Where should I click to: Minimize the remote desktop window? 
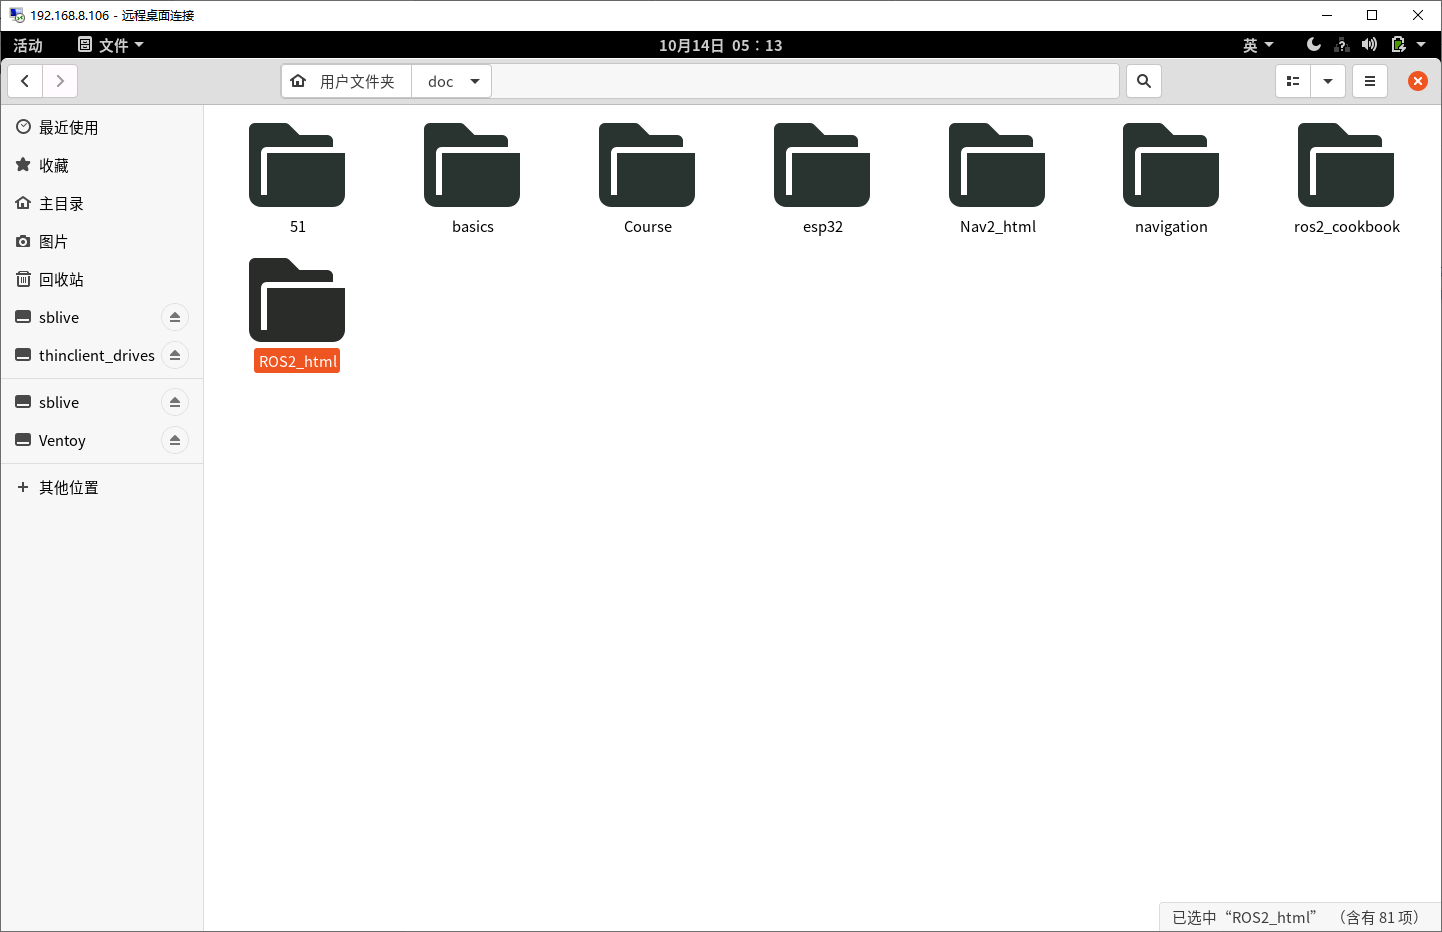1327,15
